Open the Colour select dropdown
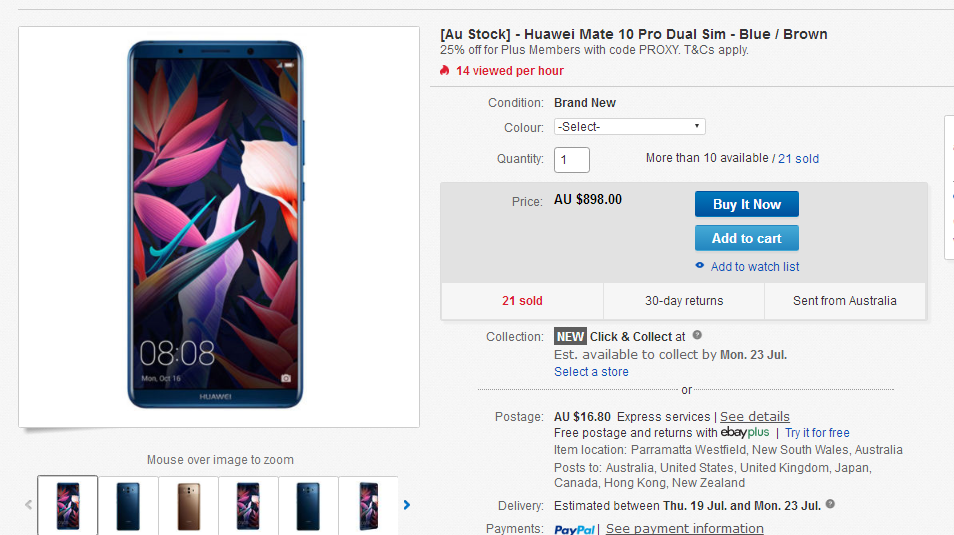Screen dimensions: 954x535 [630, 127]
